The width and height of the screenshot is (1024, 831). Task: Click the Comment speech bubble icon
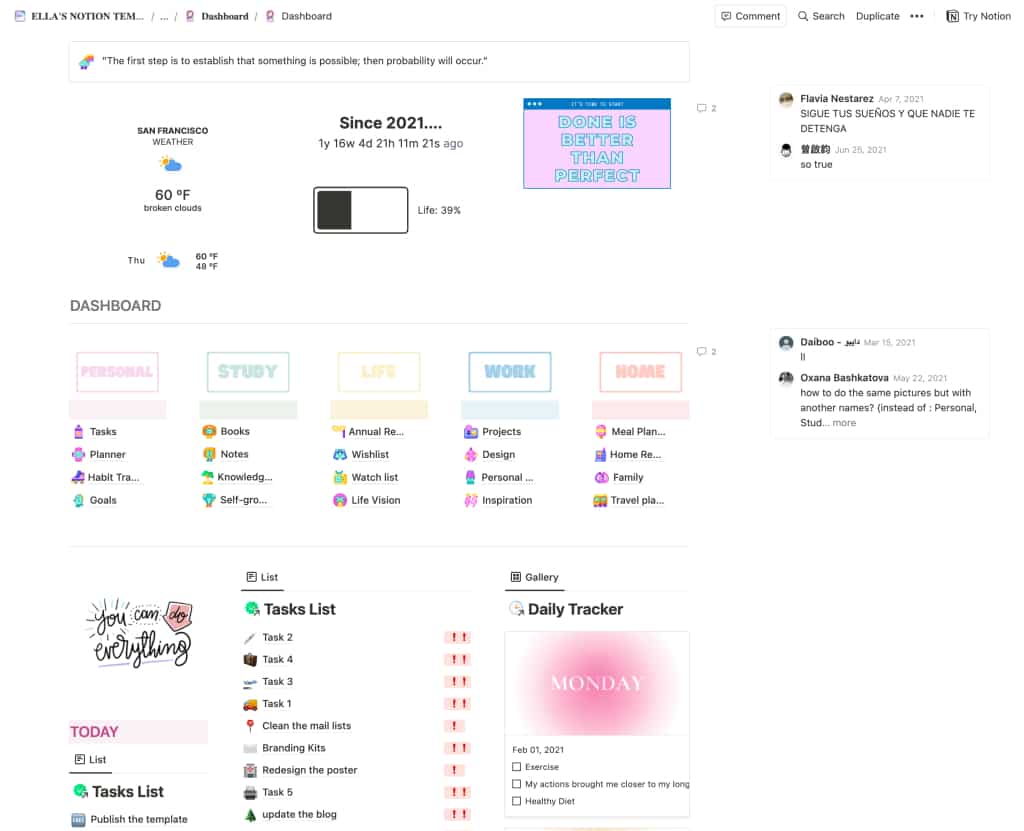pos(726,16)
